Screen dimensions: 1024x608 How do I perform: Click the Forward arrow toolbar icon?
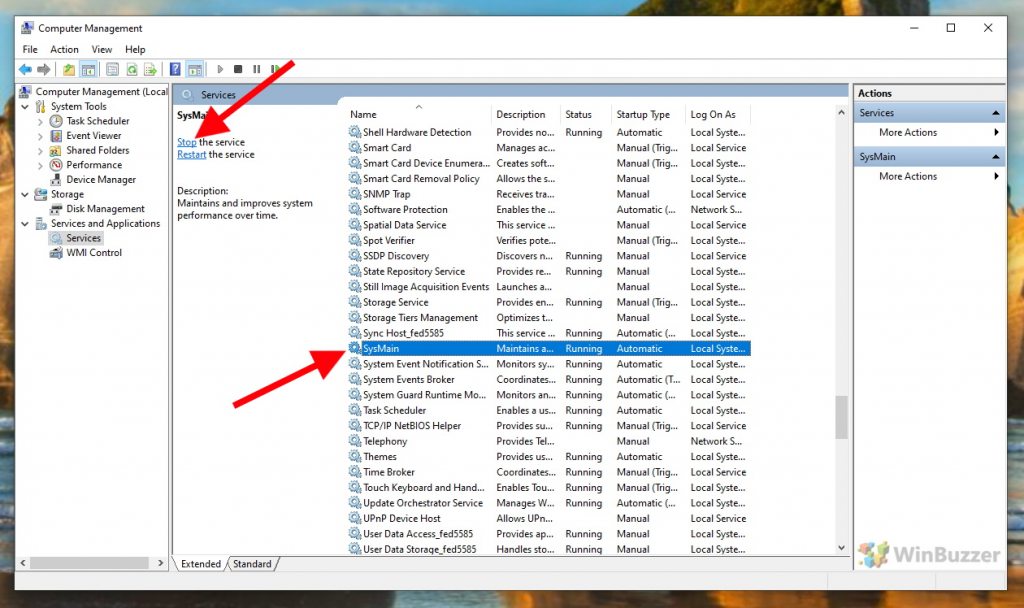pos(44,69)
